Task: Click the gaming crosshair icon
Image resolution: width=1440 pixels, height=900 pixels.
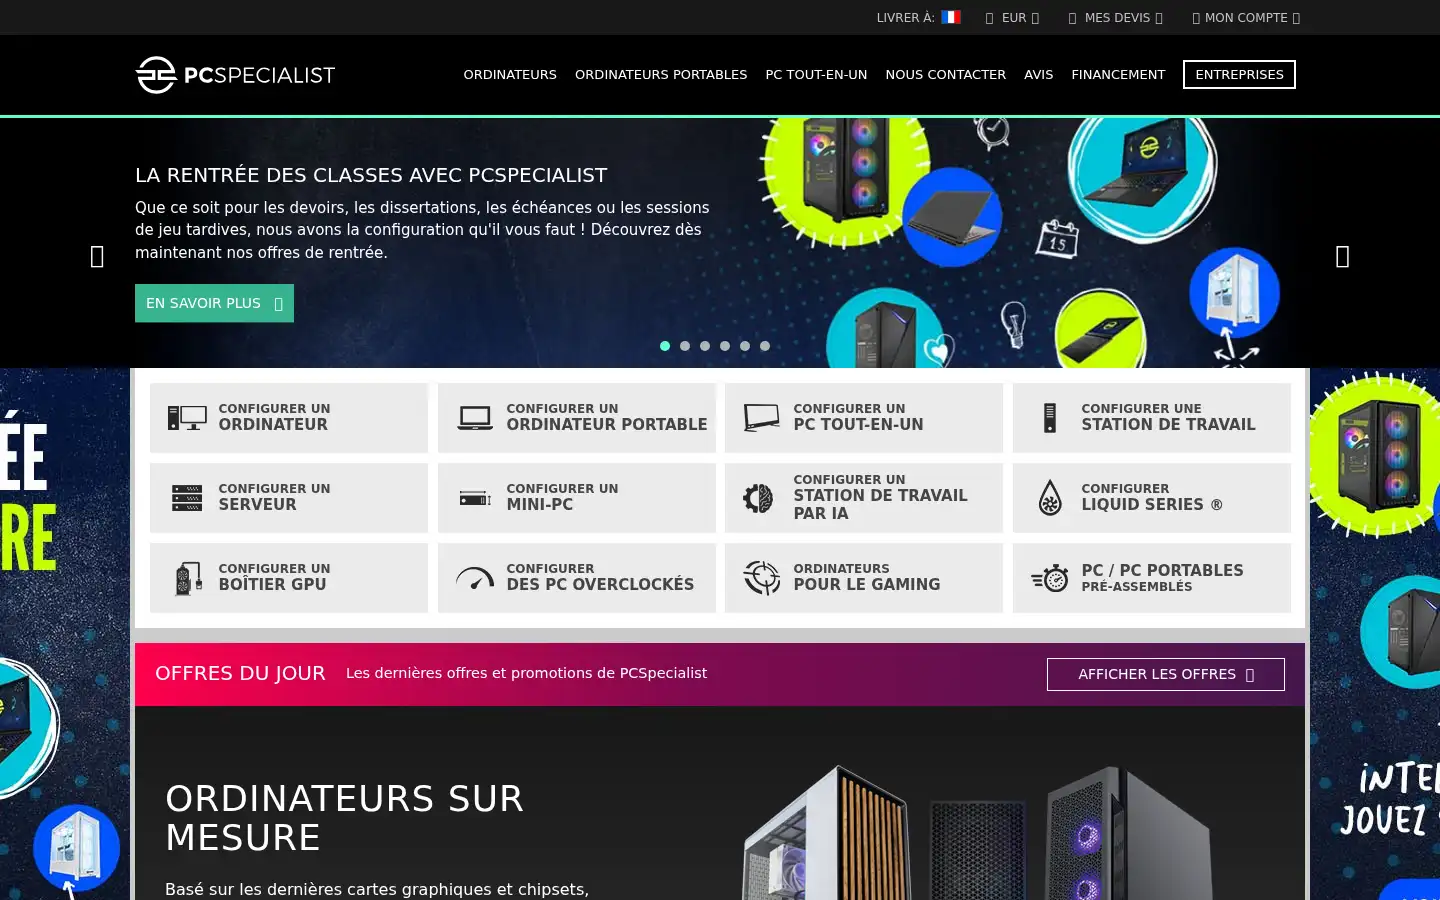Action: (762, 577)
